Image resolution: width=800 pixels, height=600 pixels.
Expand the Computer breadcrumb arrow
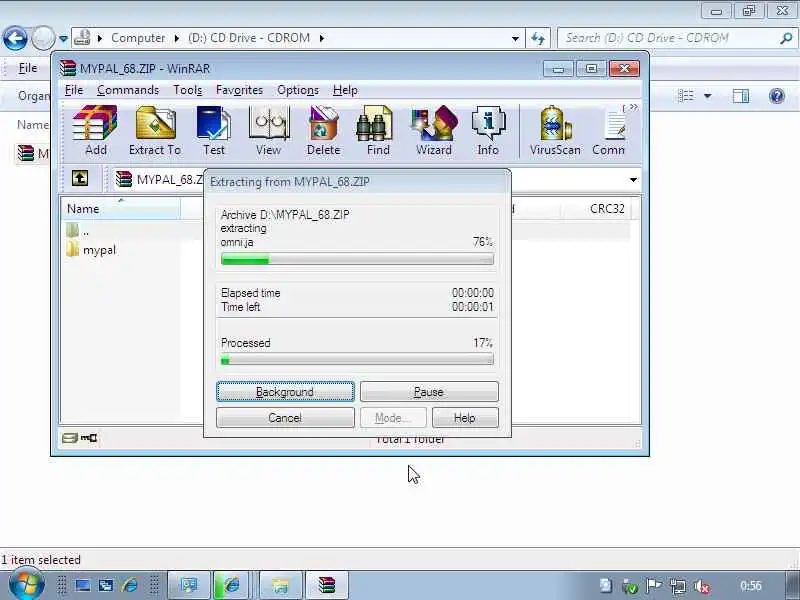pos(177,38)
